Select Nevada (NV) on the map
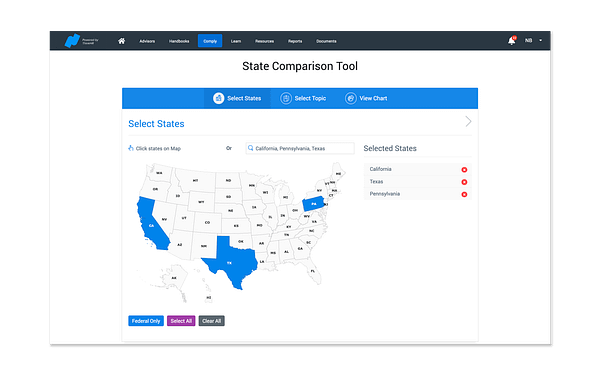The image size is (600, 375). click(x=164, y=219)
